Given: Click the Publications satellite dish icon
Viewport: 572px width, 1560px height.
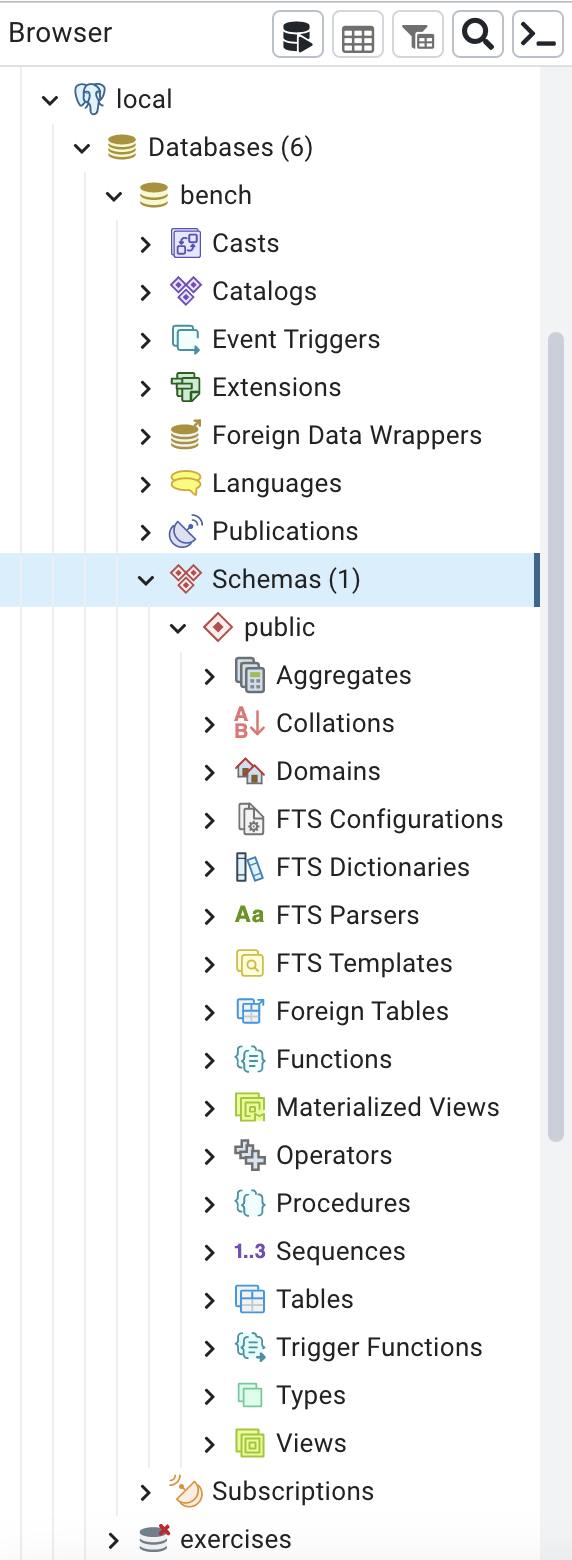Looking at the screenshot, I should tap(186, 531).
